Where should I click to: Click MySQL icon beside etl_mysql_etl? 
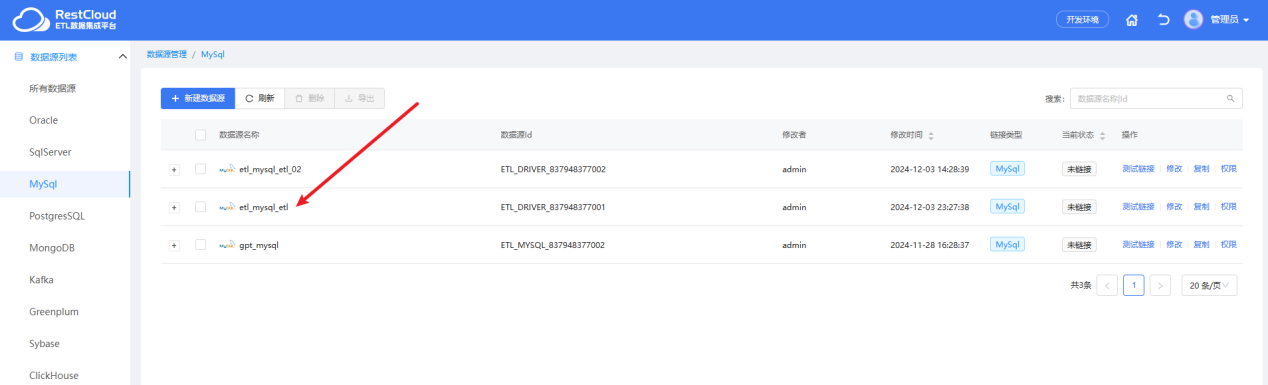point(227,207)
